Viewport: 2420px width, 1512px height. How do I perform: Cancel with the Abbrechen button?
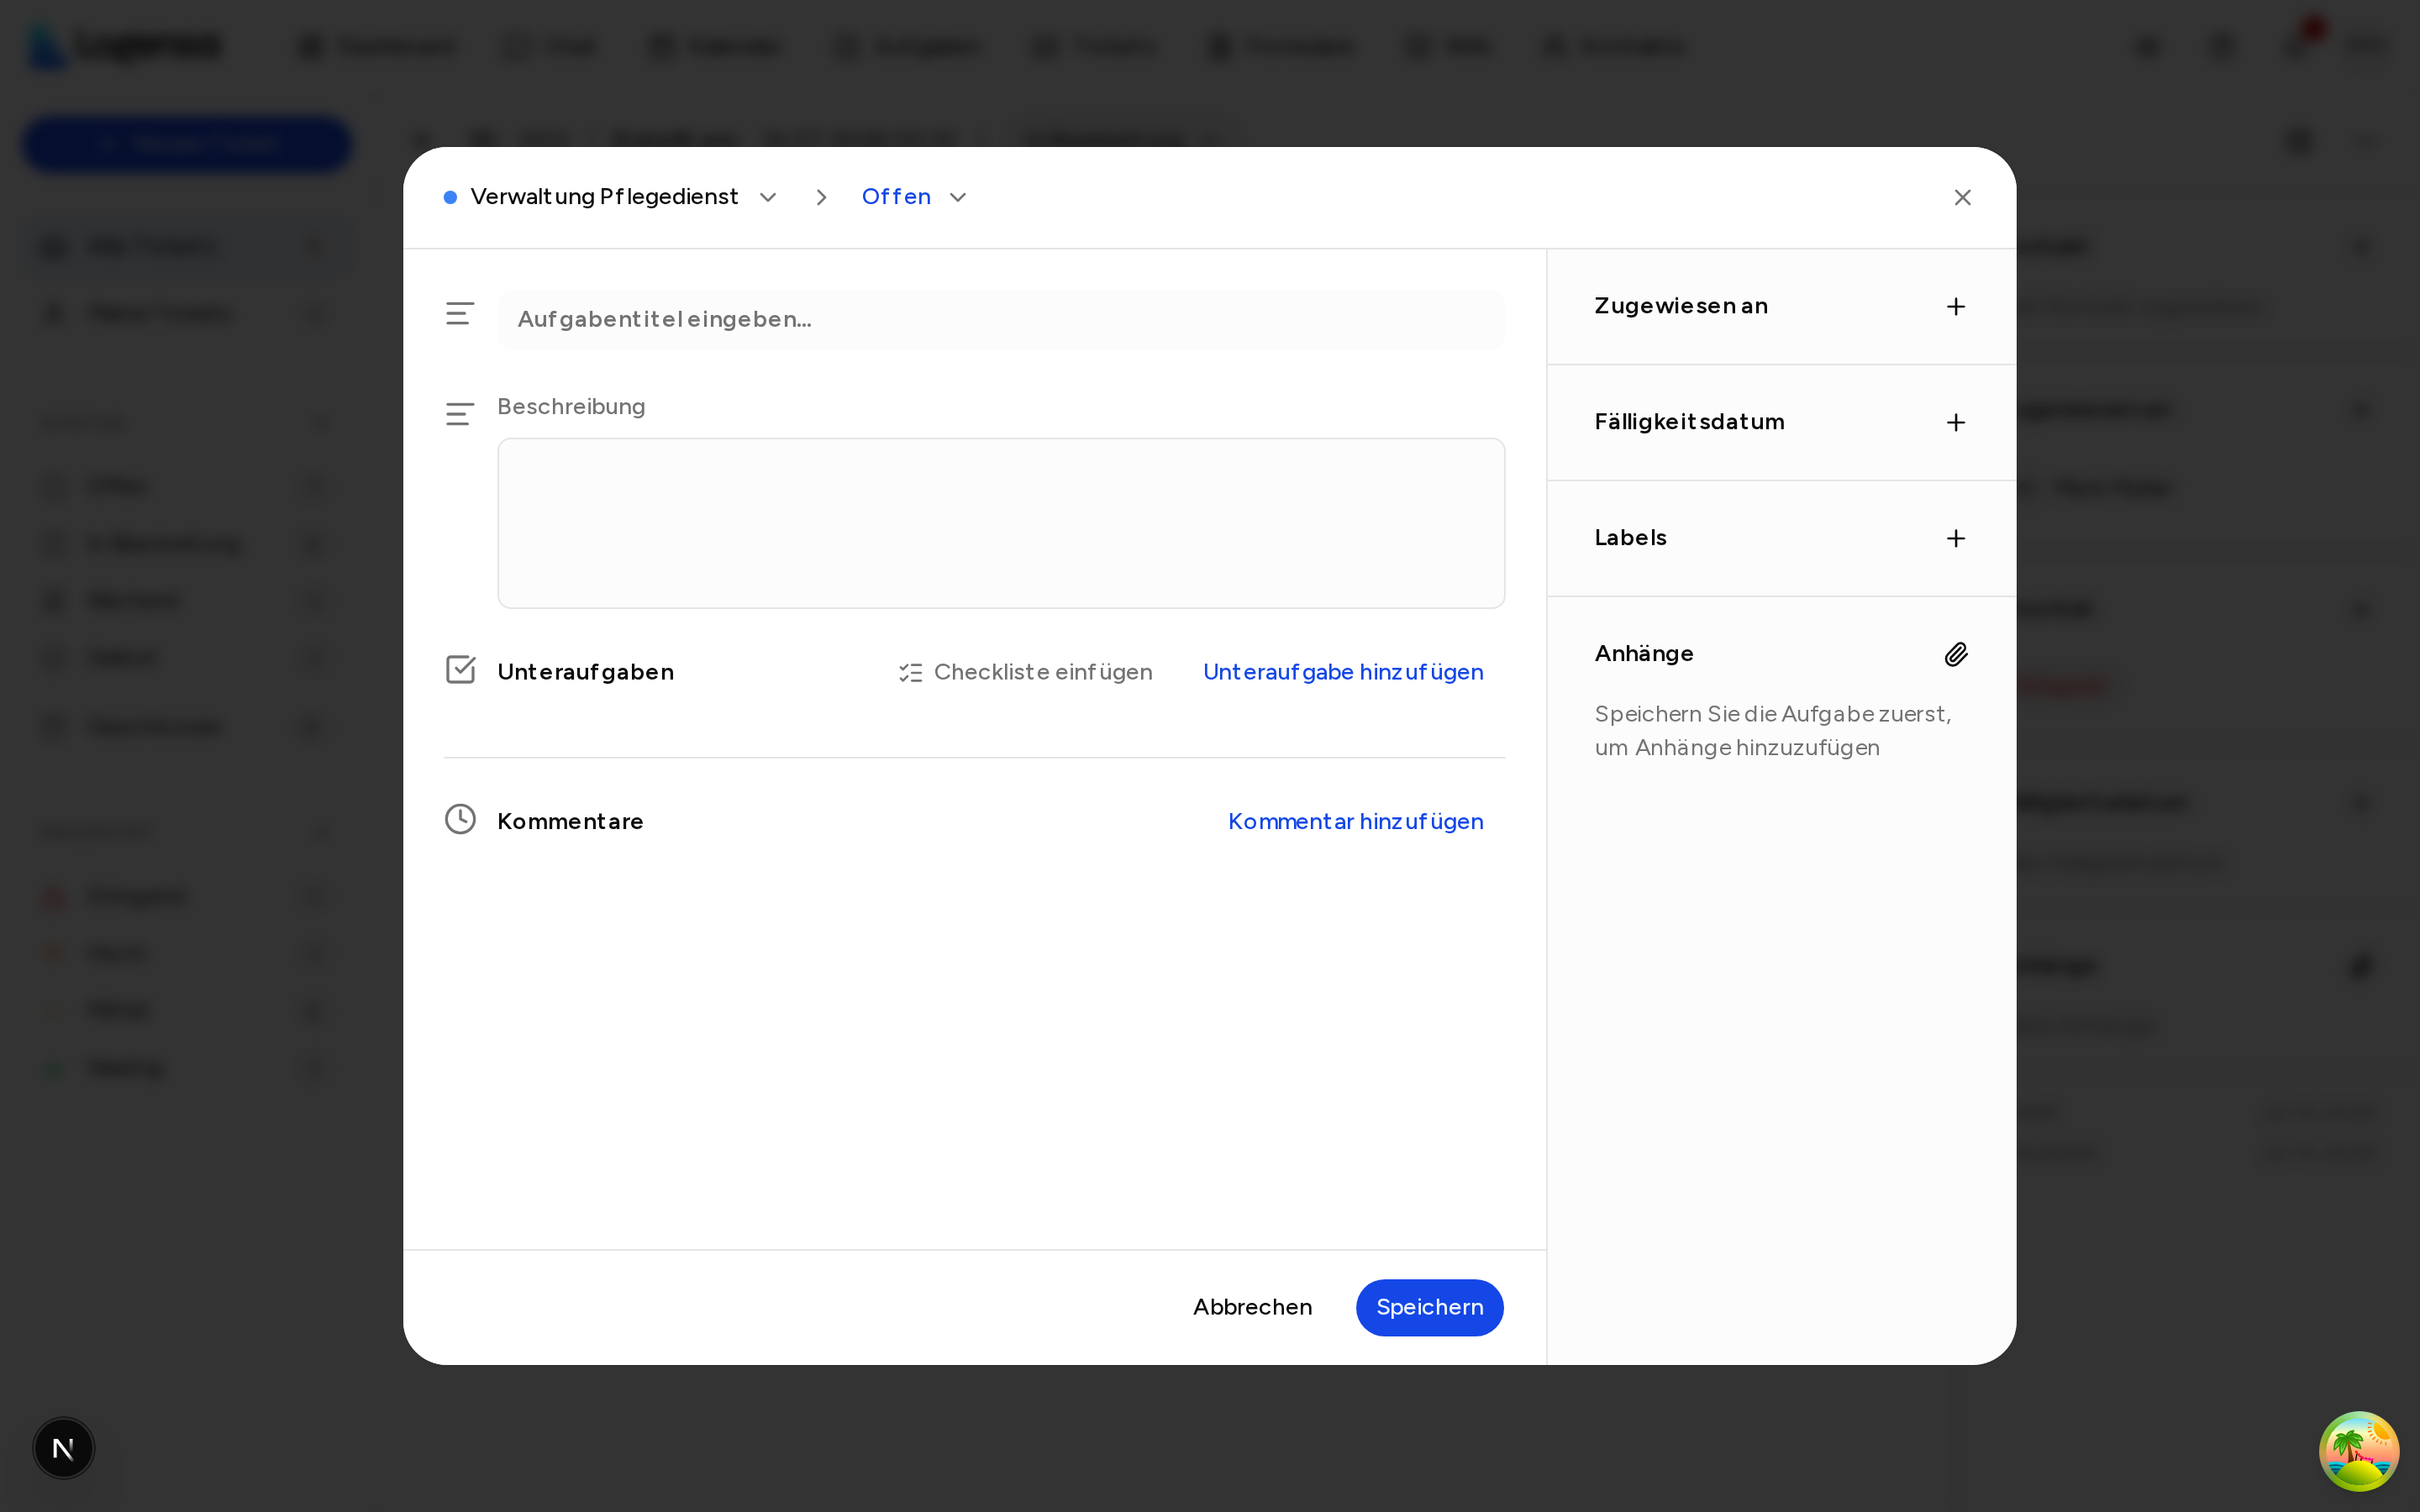coord(1252,1307)
